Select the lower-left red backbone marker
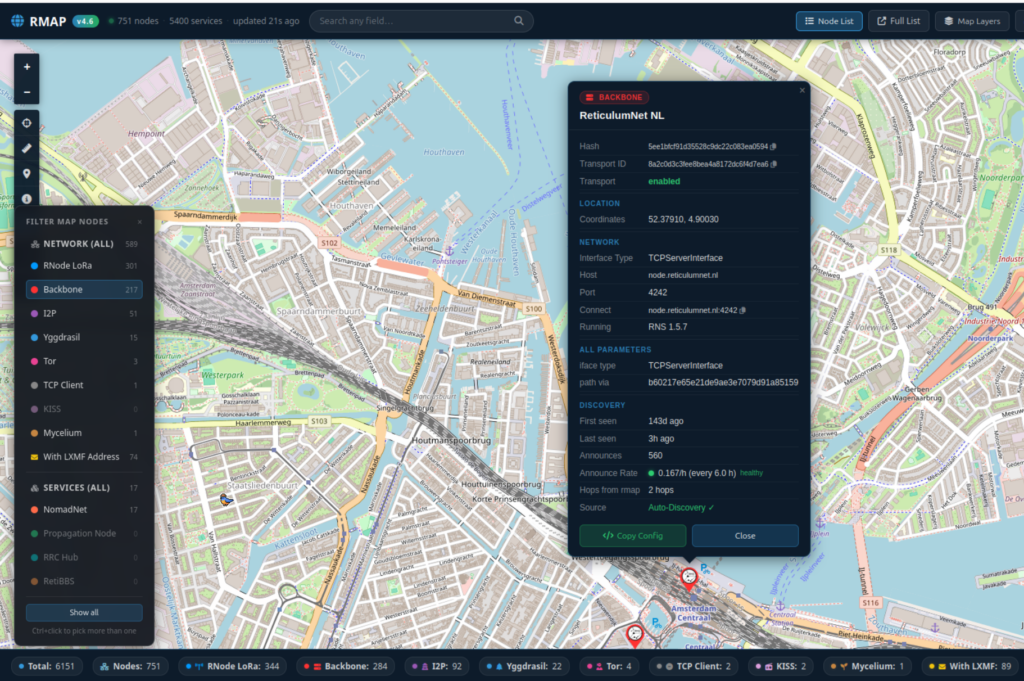The width and height of the screenshot is (1024, 681). [x=635, y=634]
